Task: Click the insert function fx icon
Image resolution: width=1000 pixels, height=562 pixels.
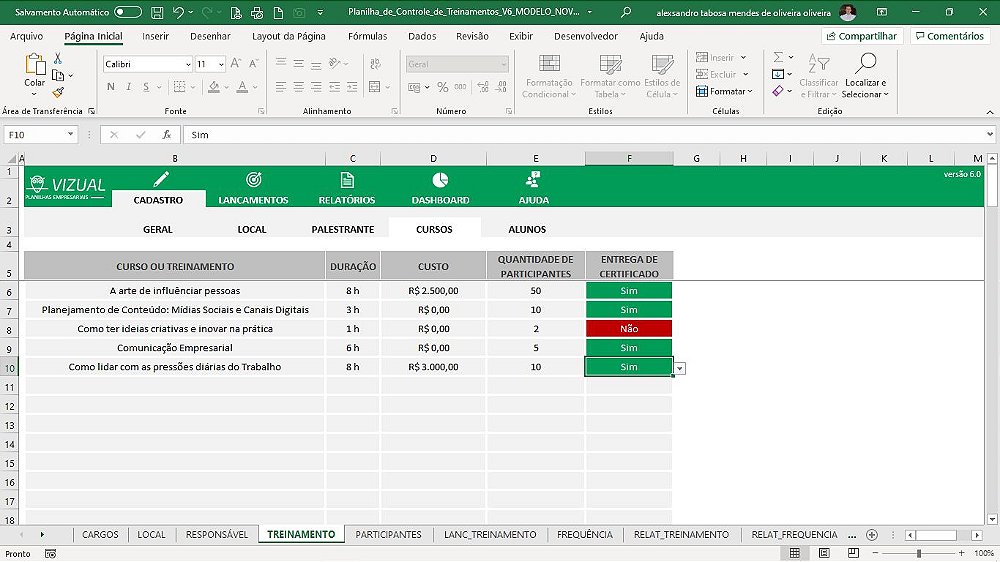Action: tap(166, 135)
